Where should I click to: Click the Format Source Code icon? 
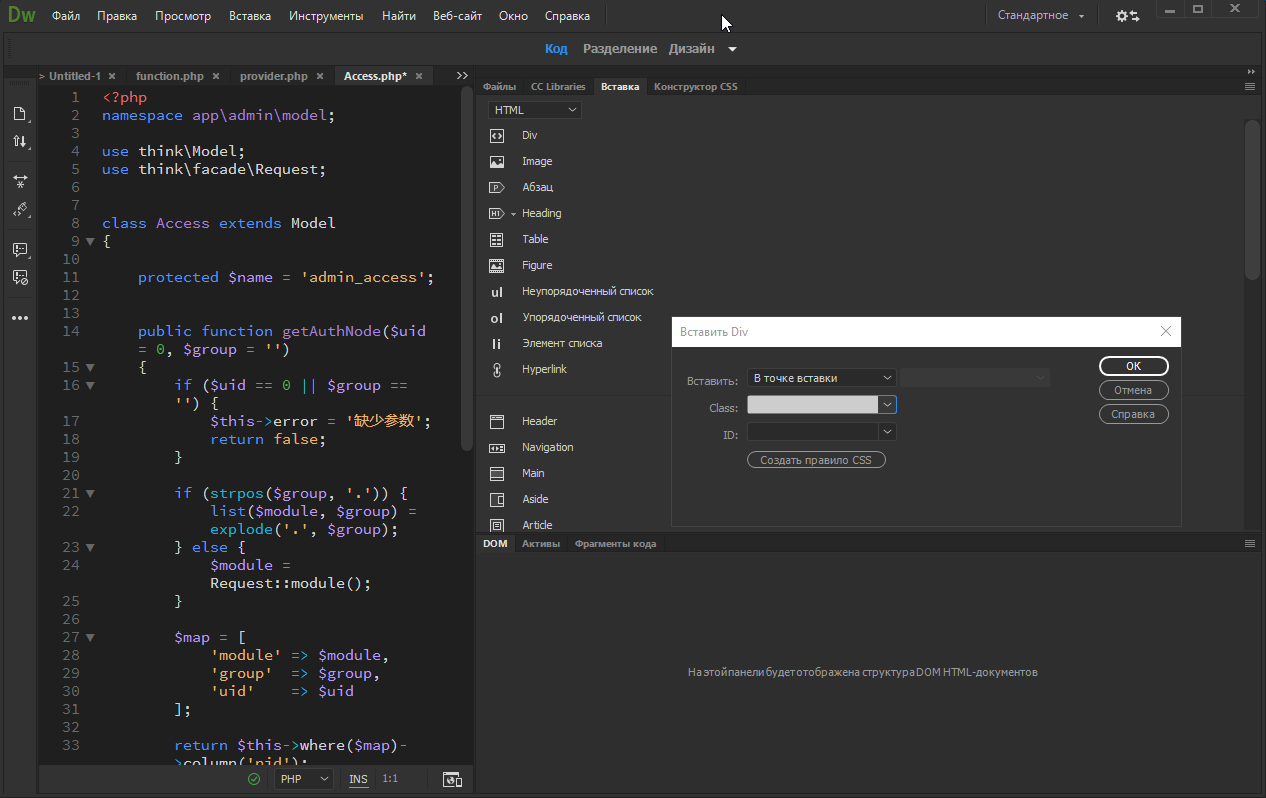coord(19,210)
